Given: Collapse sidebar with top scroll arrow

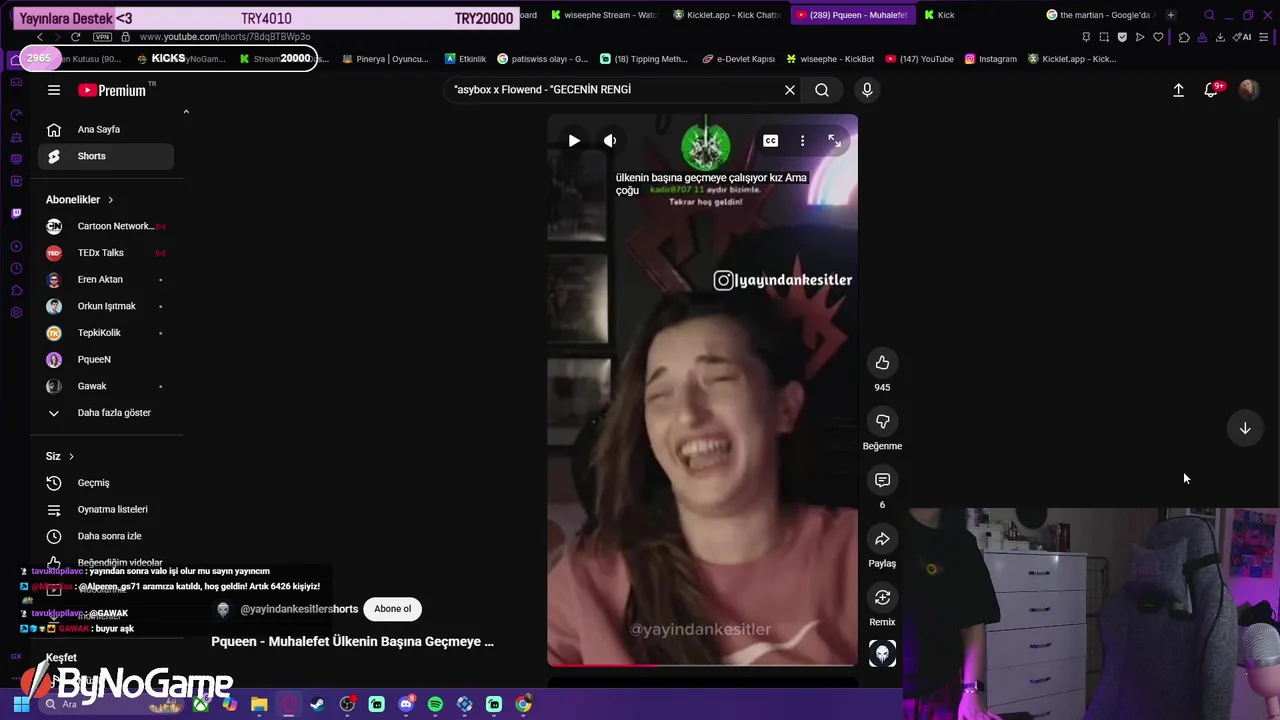Looking at the screenshot, I should (x=186, y=112).
